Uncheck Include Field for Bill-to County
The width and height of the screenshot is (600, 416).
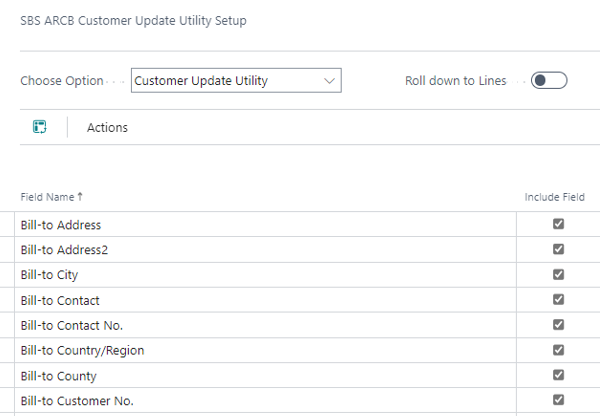pos(558,375)
